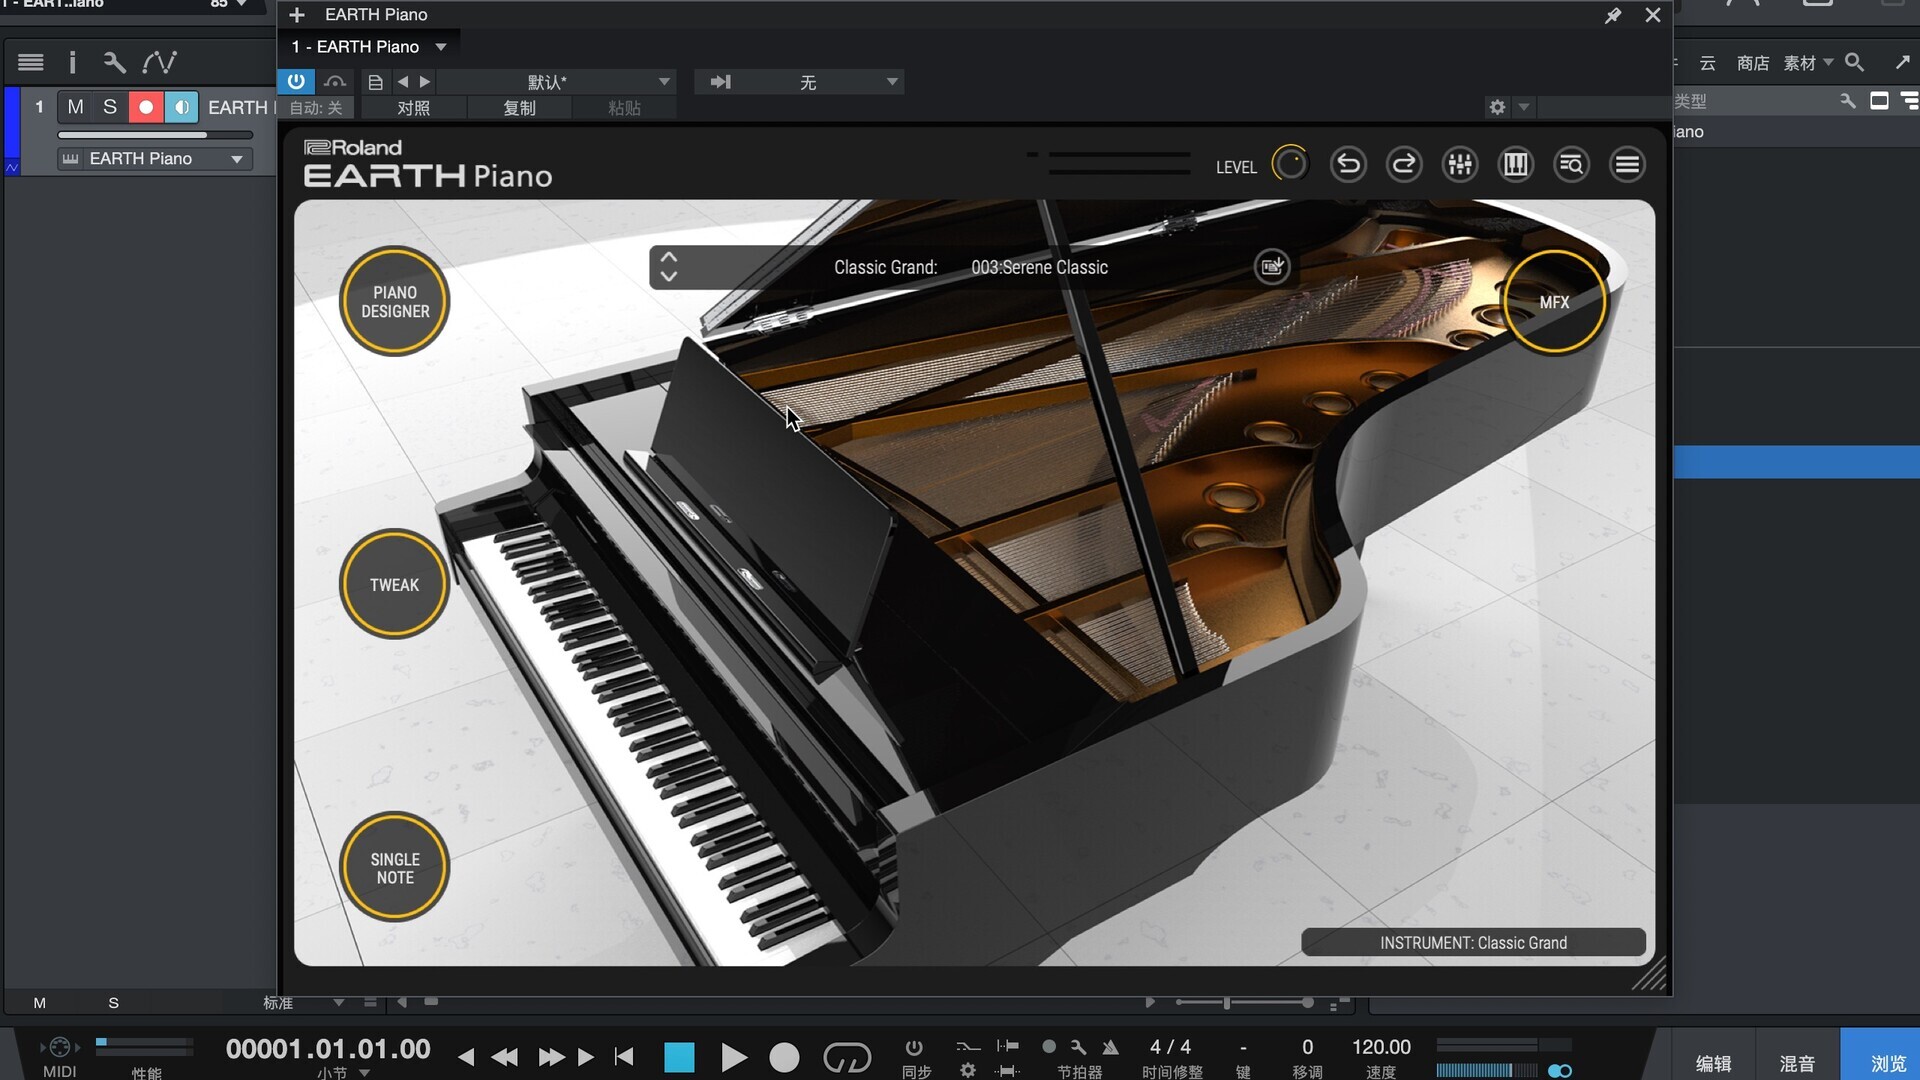This screenshot has width=1920, height=1080.
Task: Mute track 1 with M button
Action: [x=75, y=107]
